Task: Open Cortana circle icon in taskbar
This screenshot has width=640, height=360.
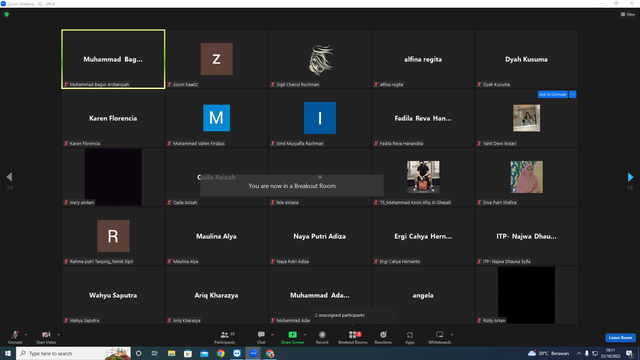Action: [139, 353]
